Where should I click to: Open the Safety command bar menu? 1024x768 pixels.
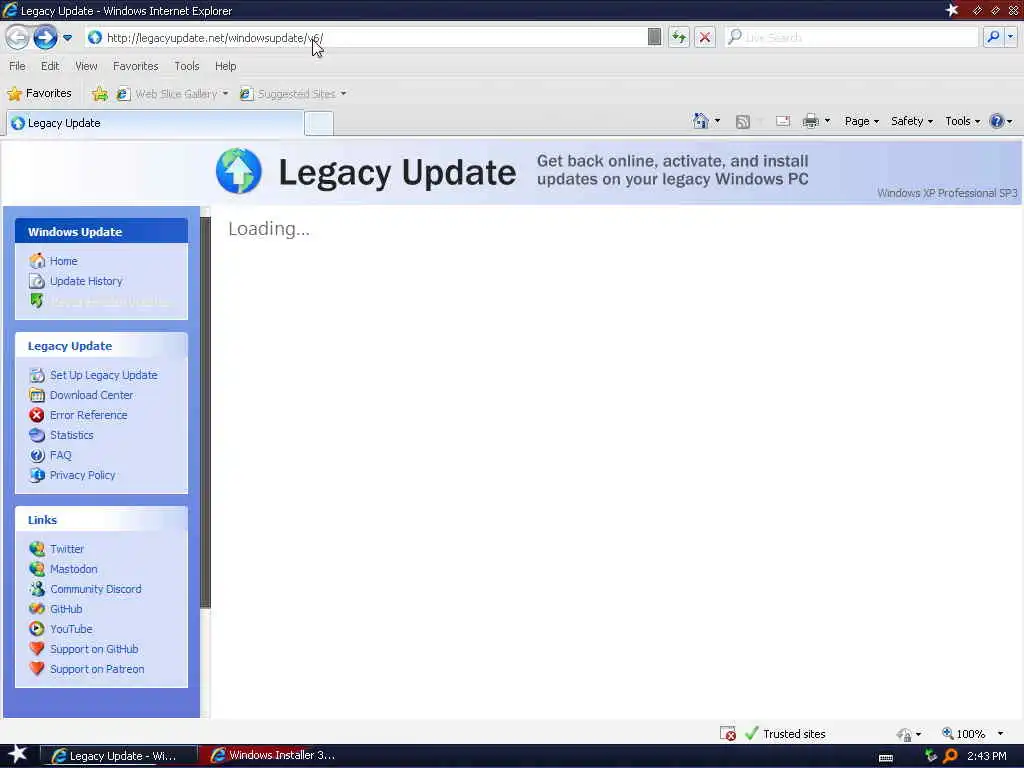[x=912, y=121]
